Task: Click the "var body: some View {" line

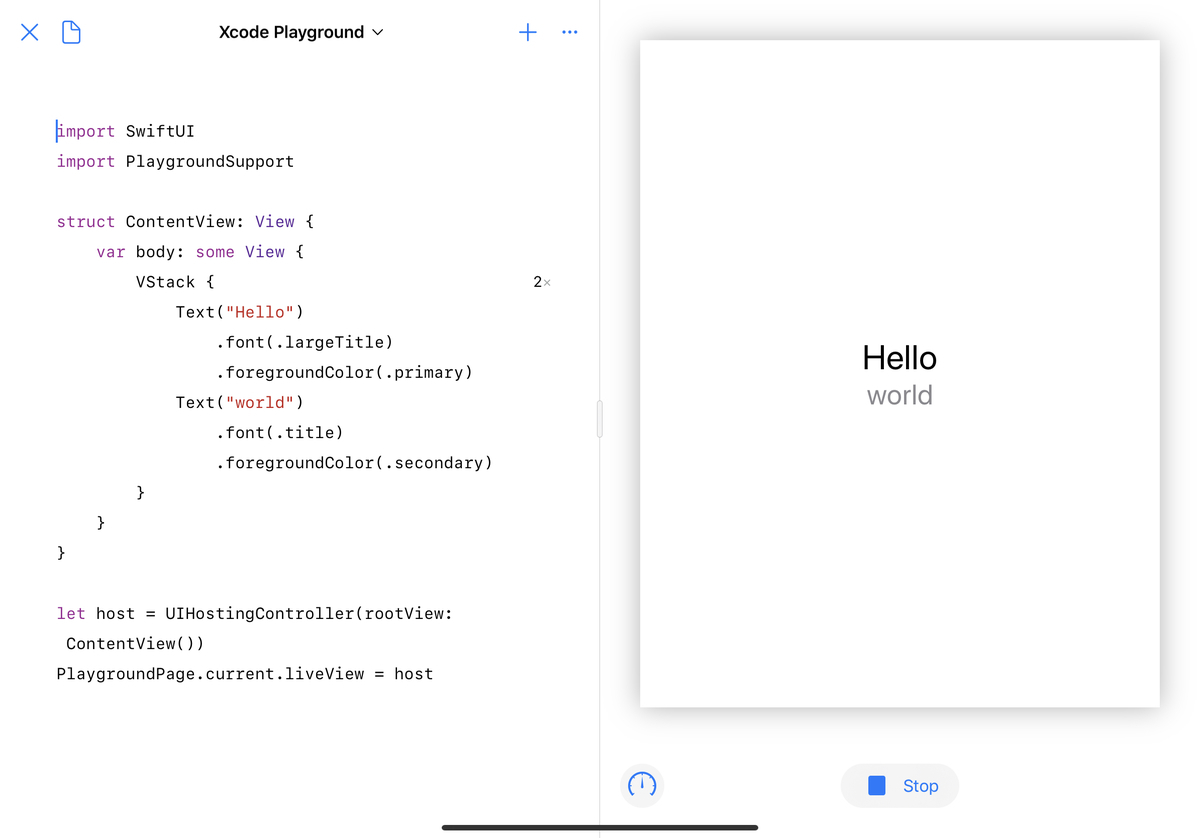Action: point(200,251)
